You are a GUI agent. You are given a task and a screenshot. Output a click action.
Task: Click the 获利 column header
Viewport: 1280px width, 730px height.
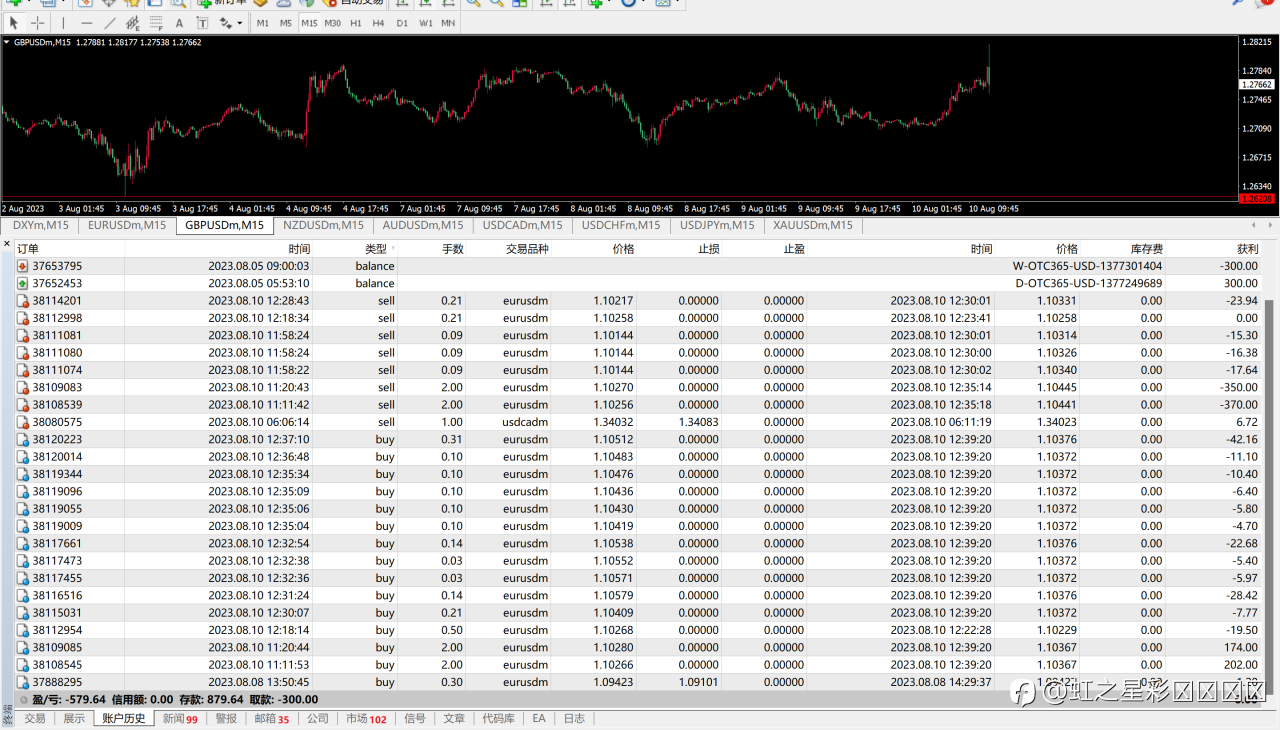1247,249
